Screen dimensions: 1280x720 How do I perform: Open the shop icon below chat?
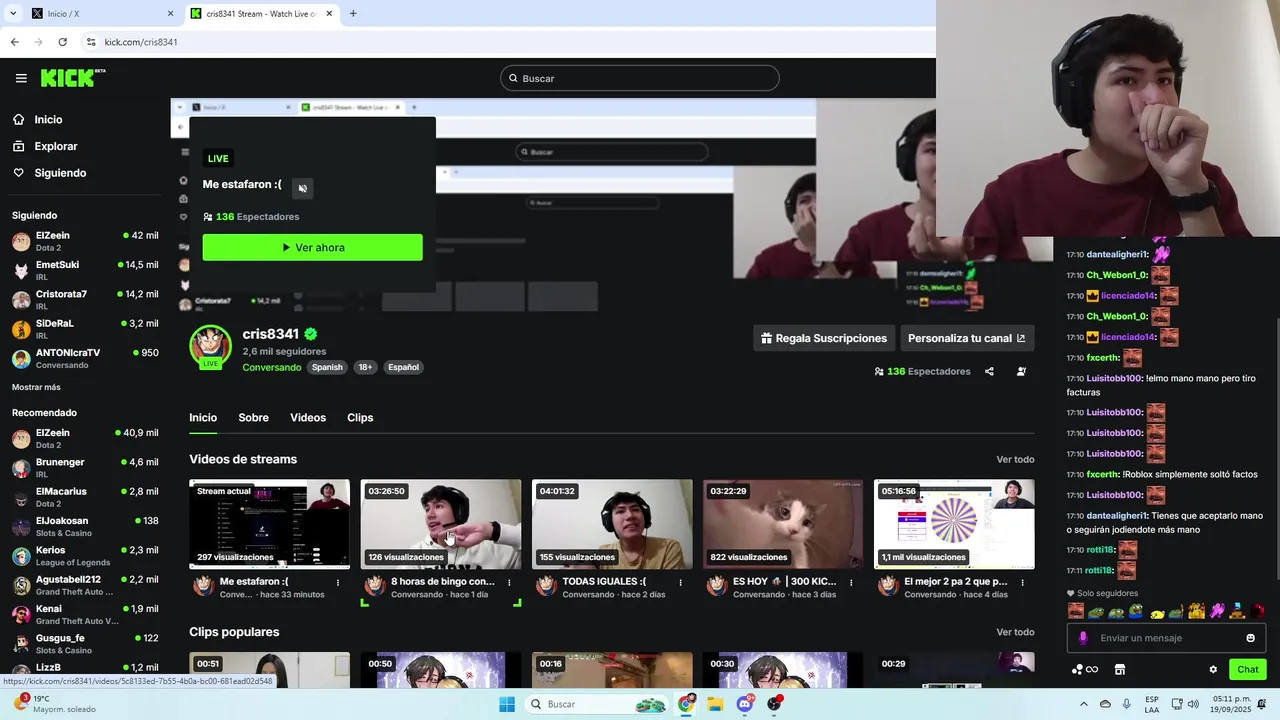(x=1120, y=669)
